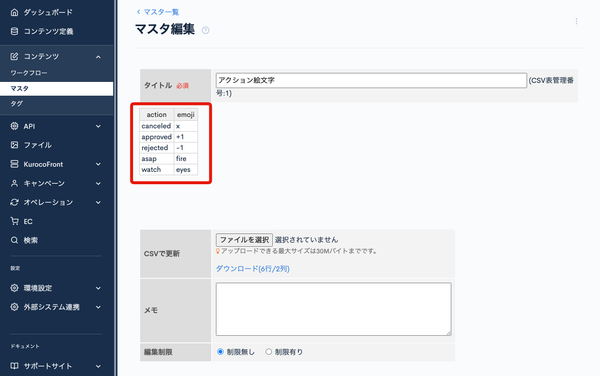600x376 pixels.
Task: Open 検索 in the sidebar
Action: point(31,240)
